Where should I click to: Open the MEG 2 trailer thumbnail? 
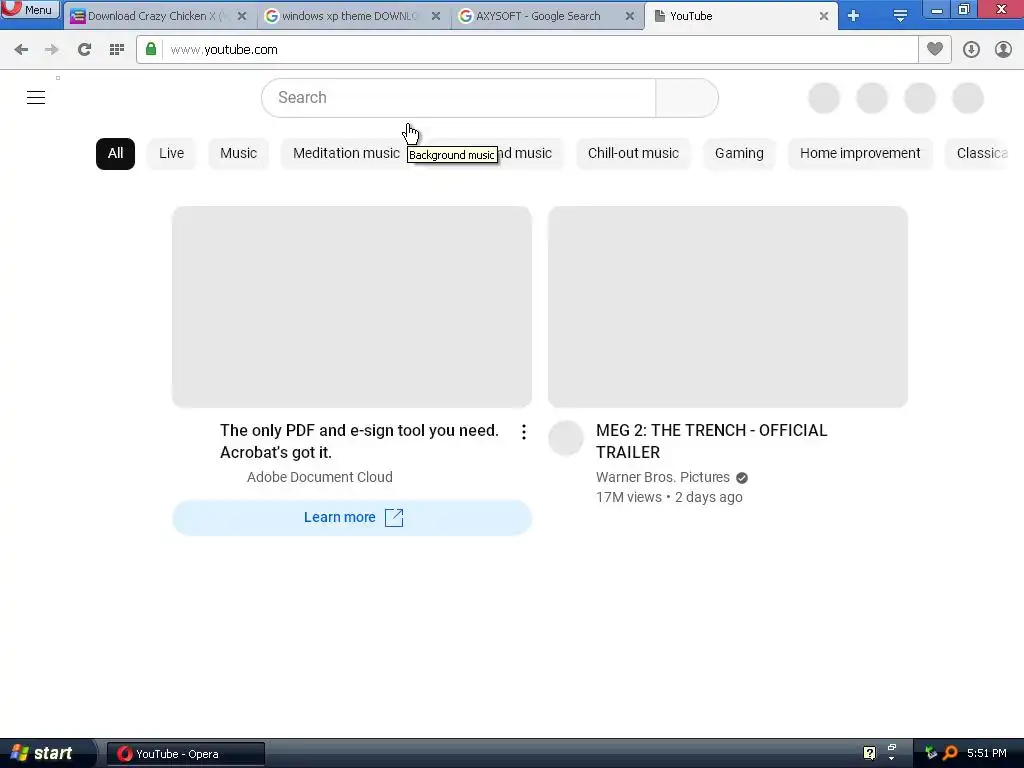pyautogui.click(x=728, y=307)
